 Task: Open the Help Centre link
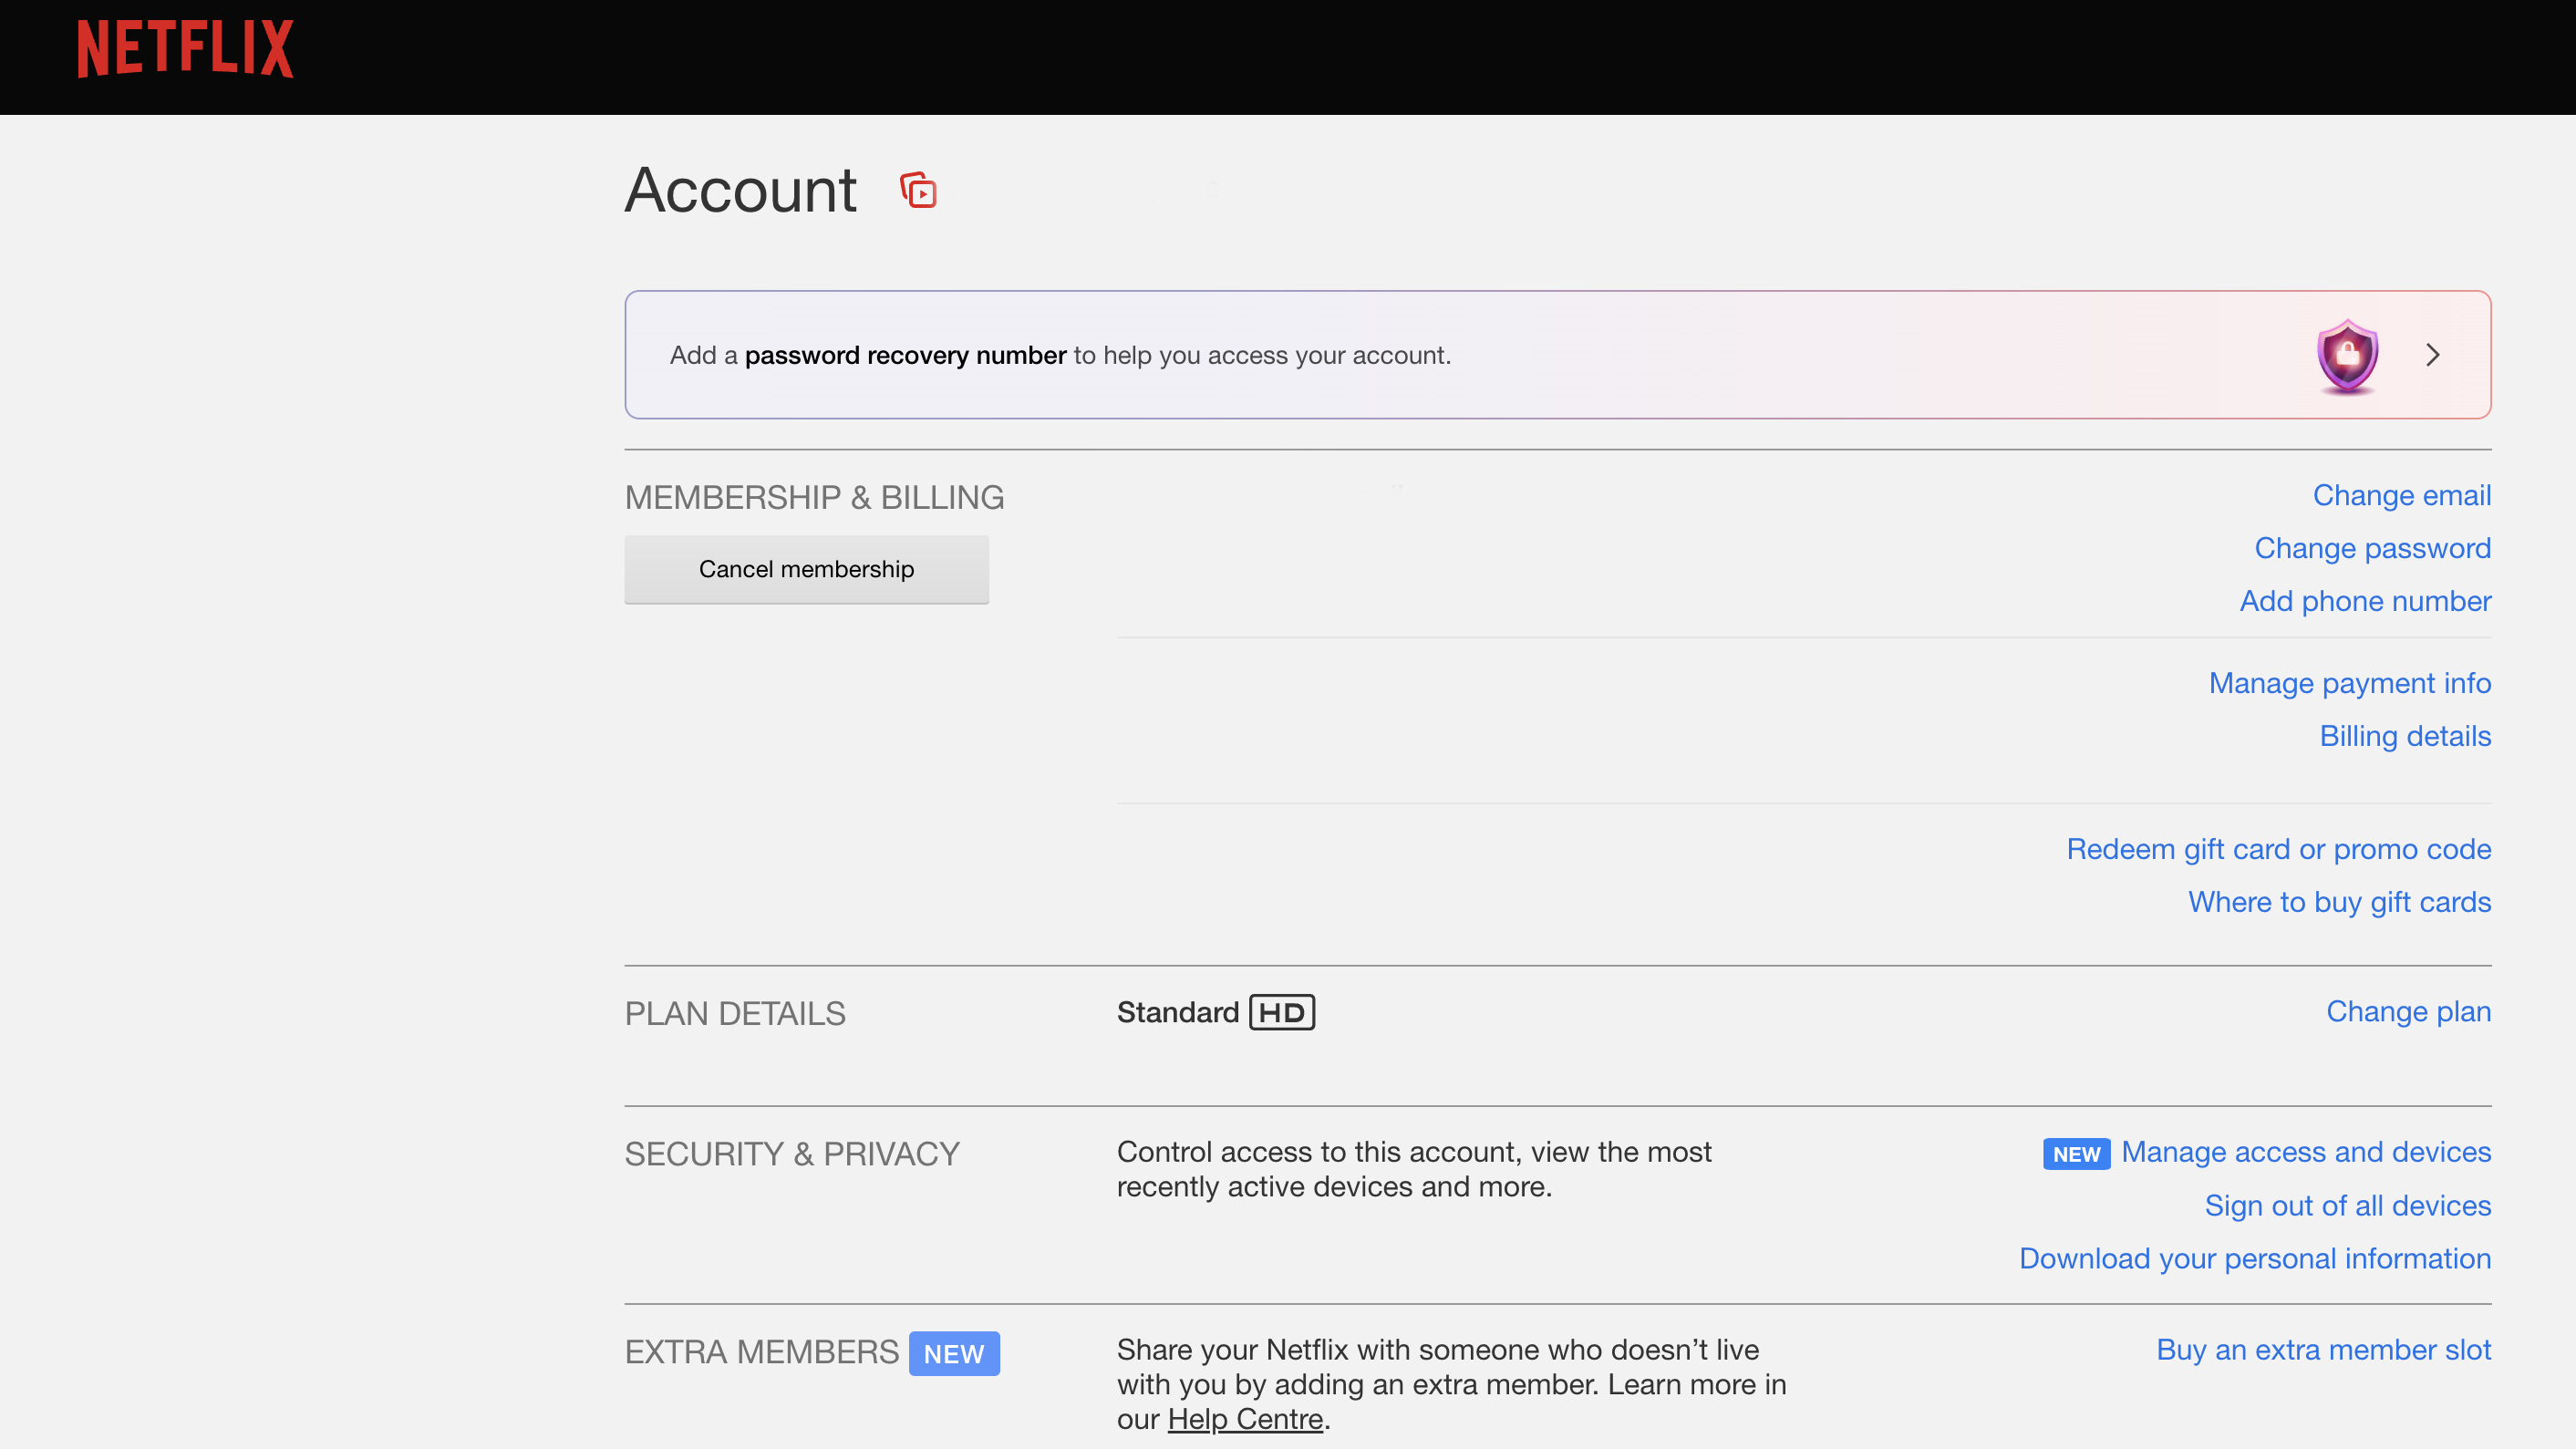(x=1245, y=1418)
